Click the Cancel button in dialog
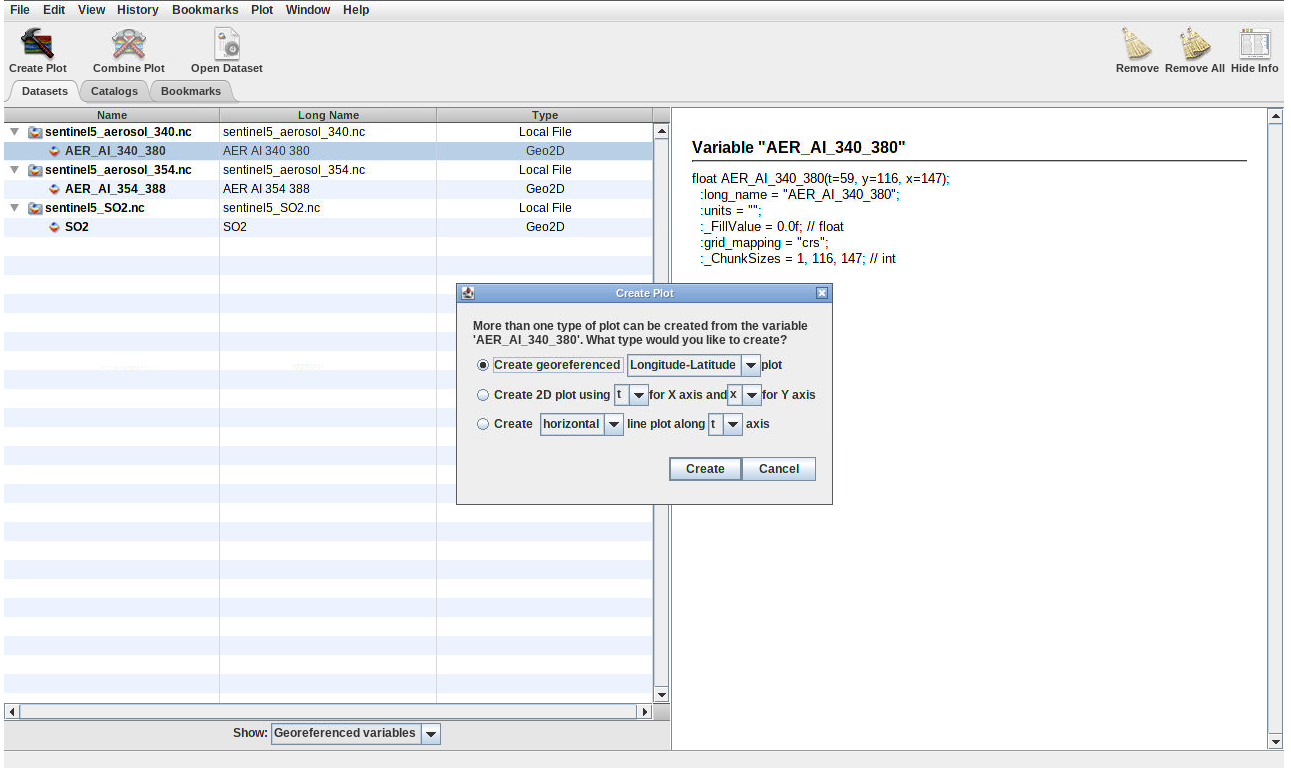This screenshot has width=1291, height=776. [779, 469]
